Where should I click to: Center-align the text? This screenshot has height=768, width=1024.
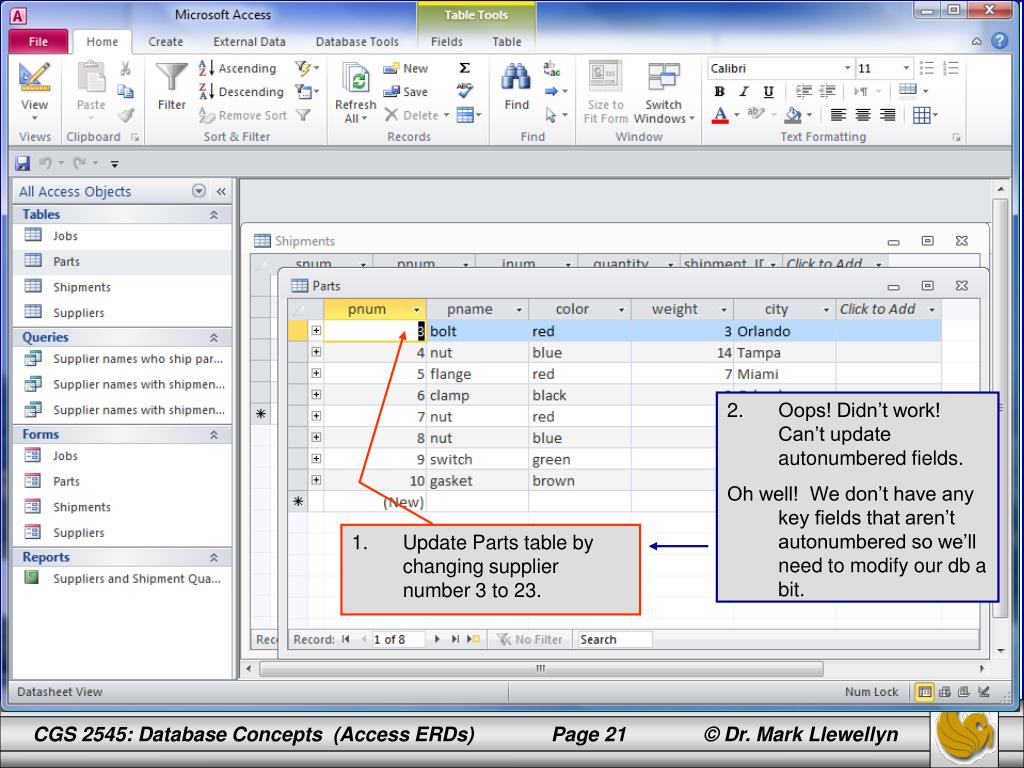[863, 116]
